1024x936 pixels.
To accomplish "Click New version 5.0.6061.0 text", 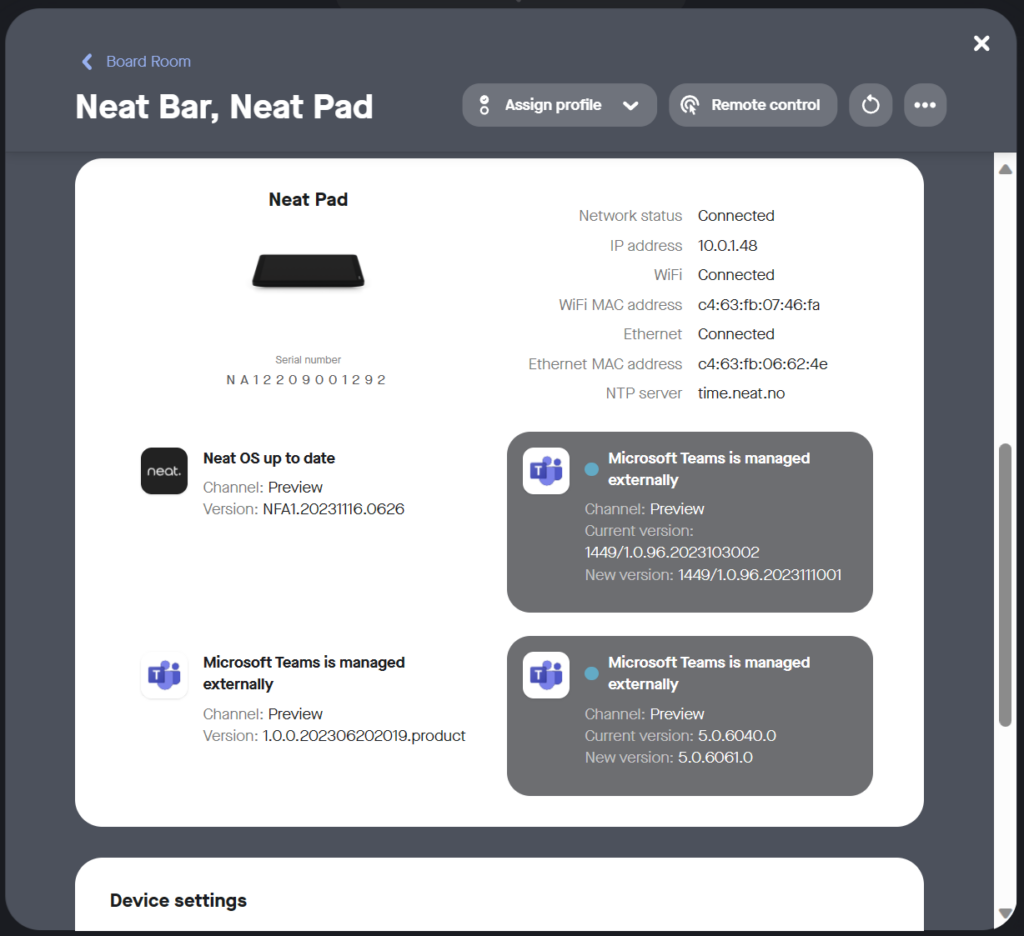I will 669,758.
